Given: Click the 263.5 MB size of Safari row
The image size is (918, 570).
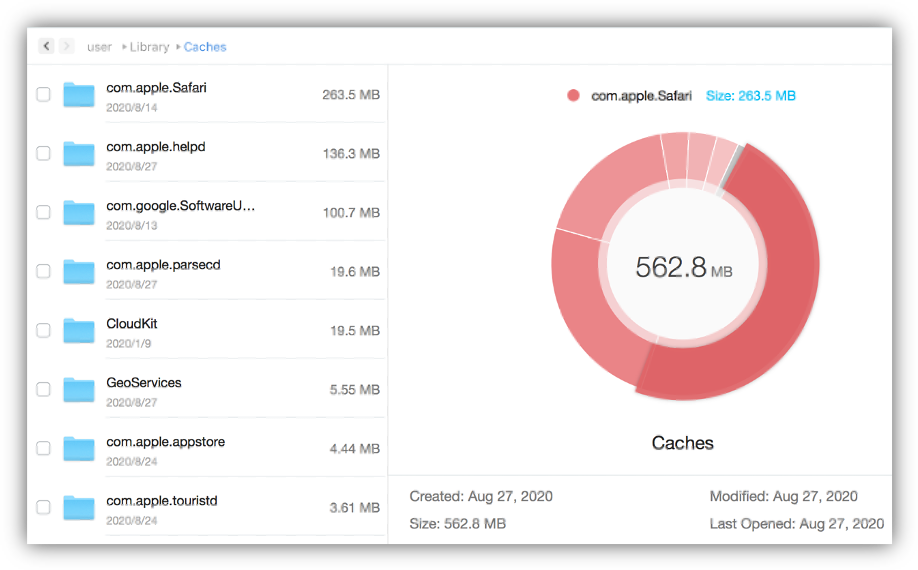Looking at the screenshot, I should (350, 95).
